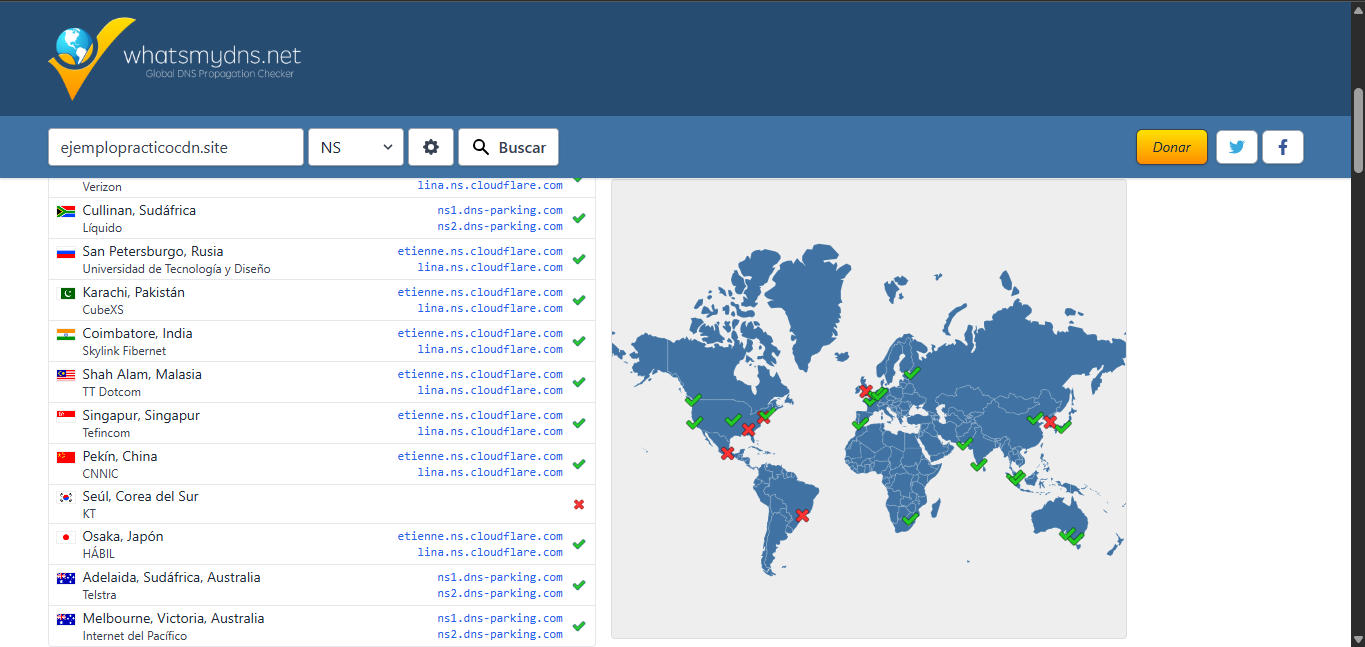Click the page vertical scrollbar thumb
The width and height of the screenshot is (1365, 647).
(x=1358, y=130)
